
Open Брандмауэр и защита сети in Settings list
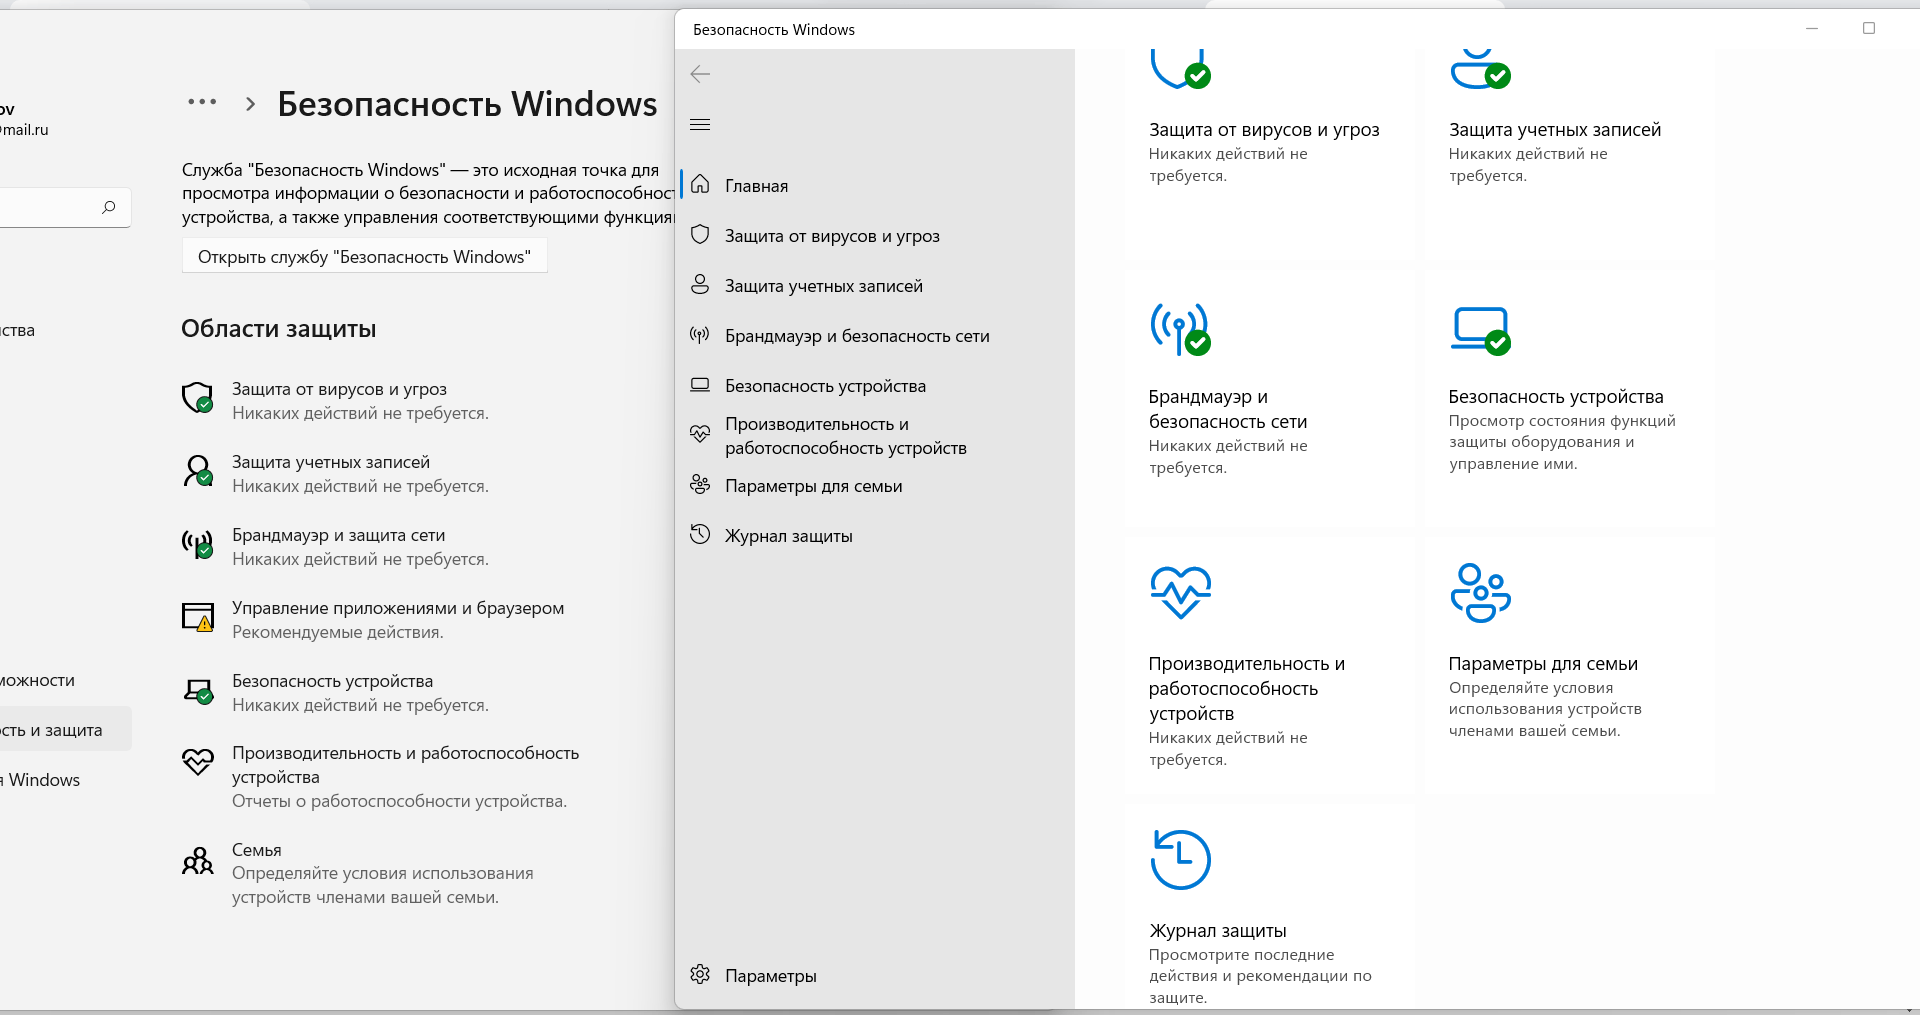339,535
